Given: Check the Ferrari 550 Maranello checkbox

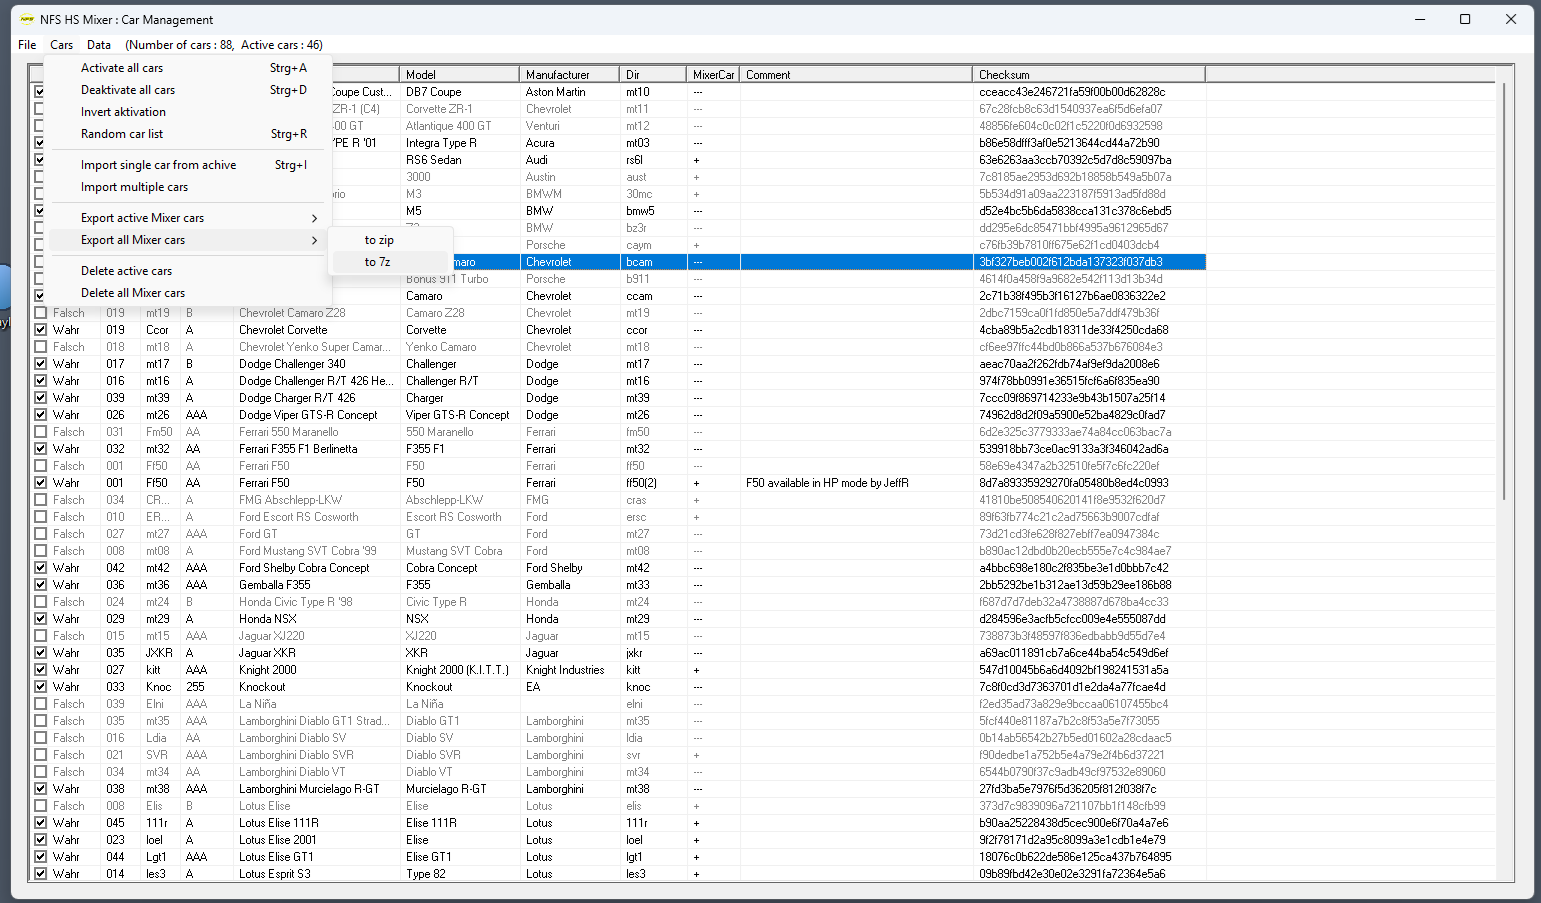Looking at the screenshot, I should click(41, 432).
